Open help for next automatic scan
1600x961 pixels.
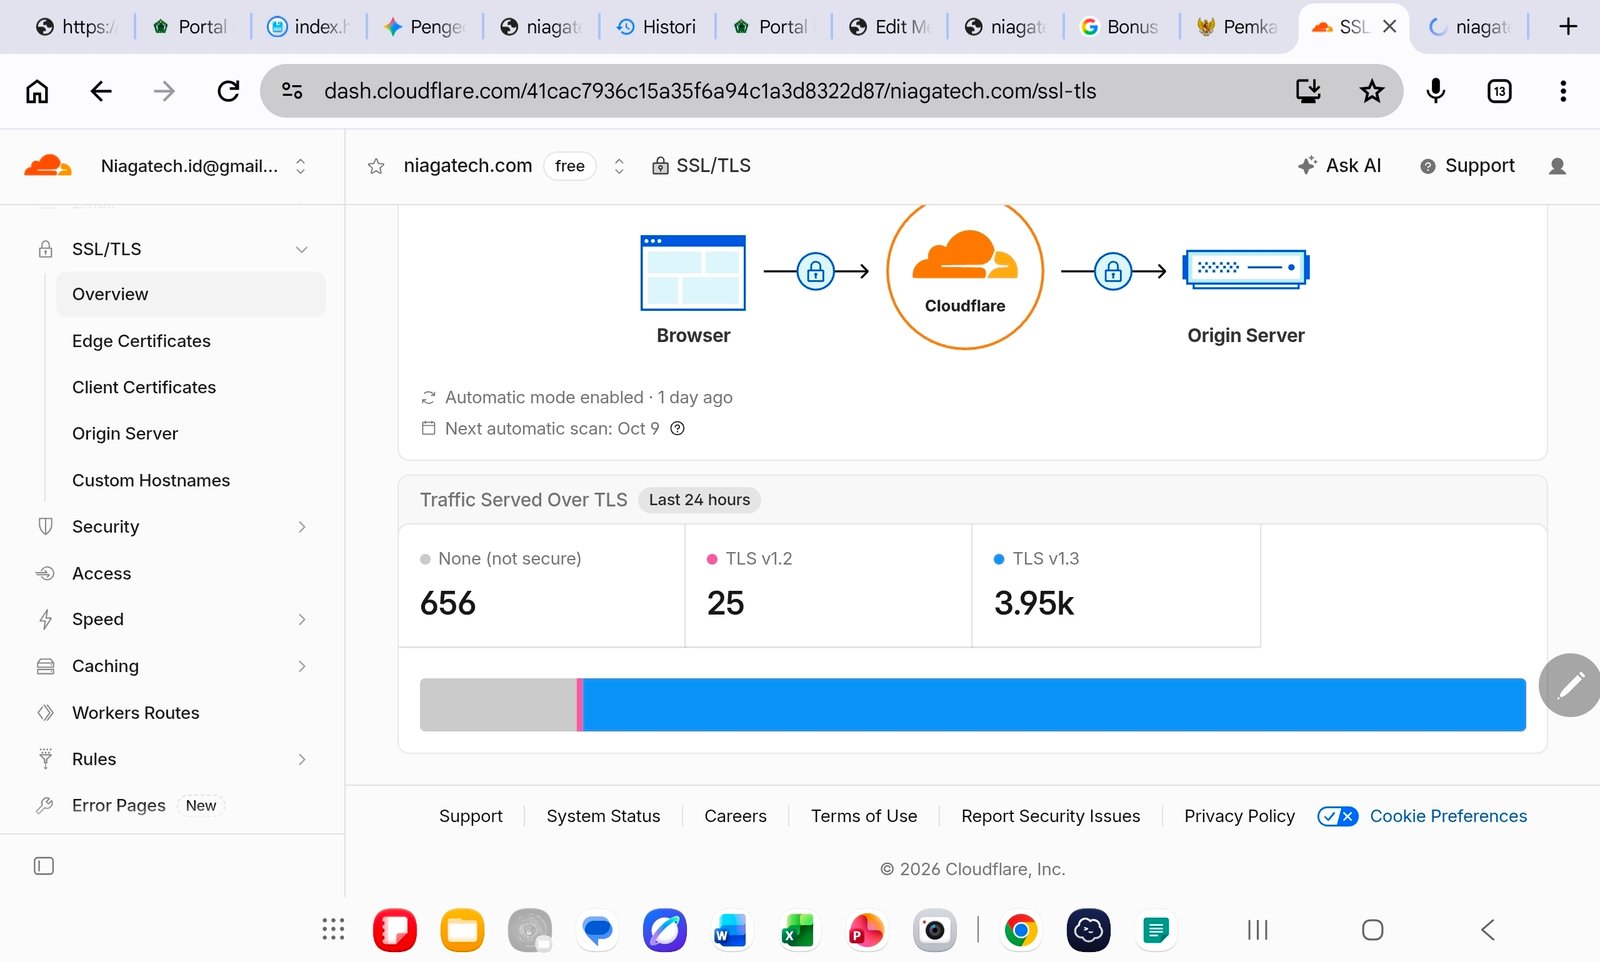677,429
